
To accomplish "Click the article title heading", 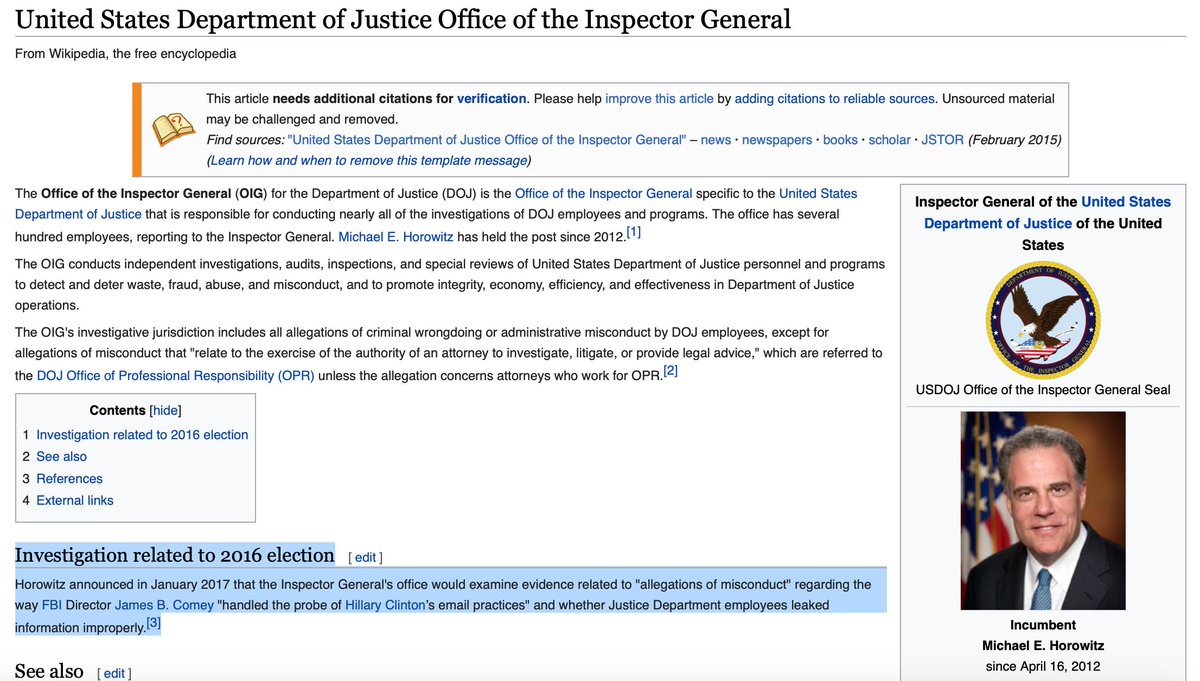I will pyautogui.click(x=403, y=18).
